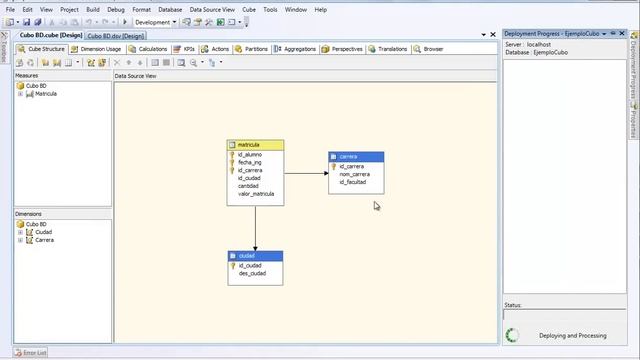Click the Properties Window toolbar icon

click(198, 22)
